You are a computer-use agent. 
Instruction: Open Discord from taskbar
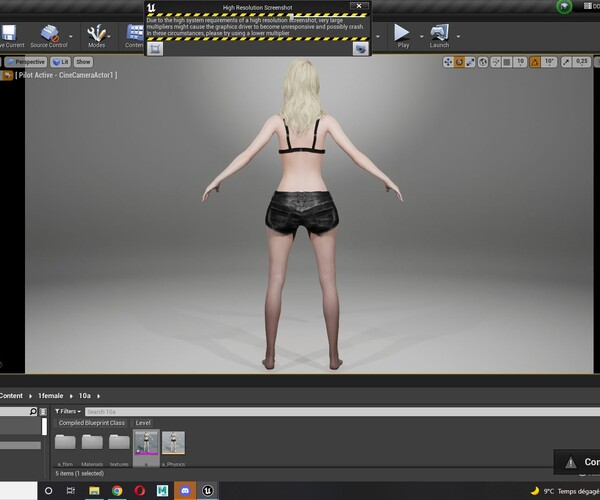[x=185, y=490]
